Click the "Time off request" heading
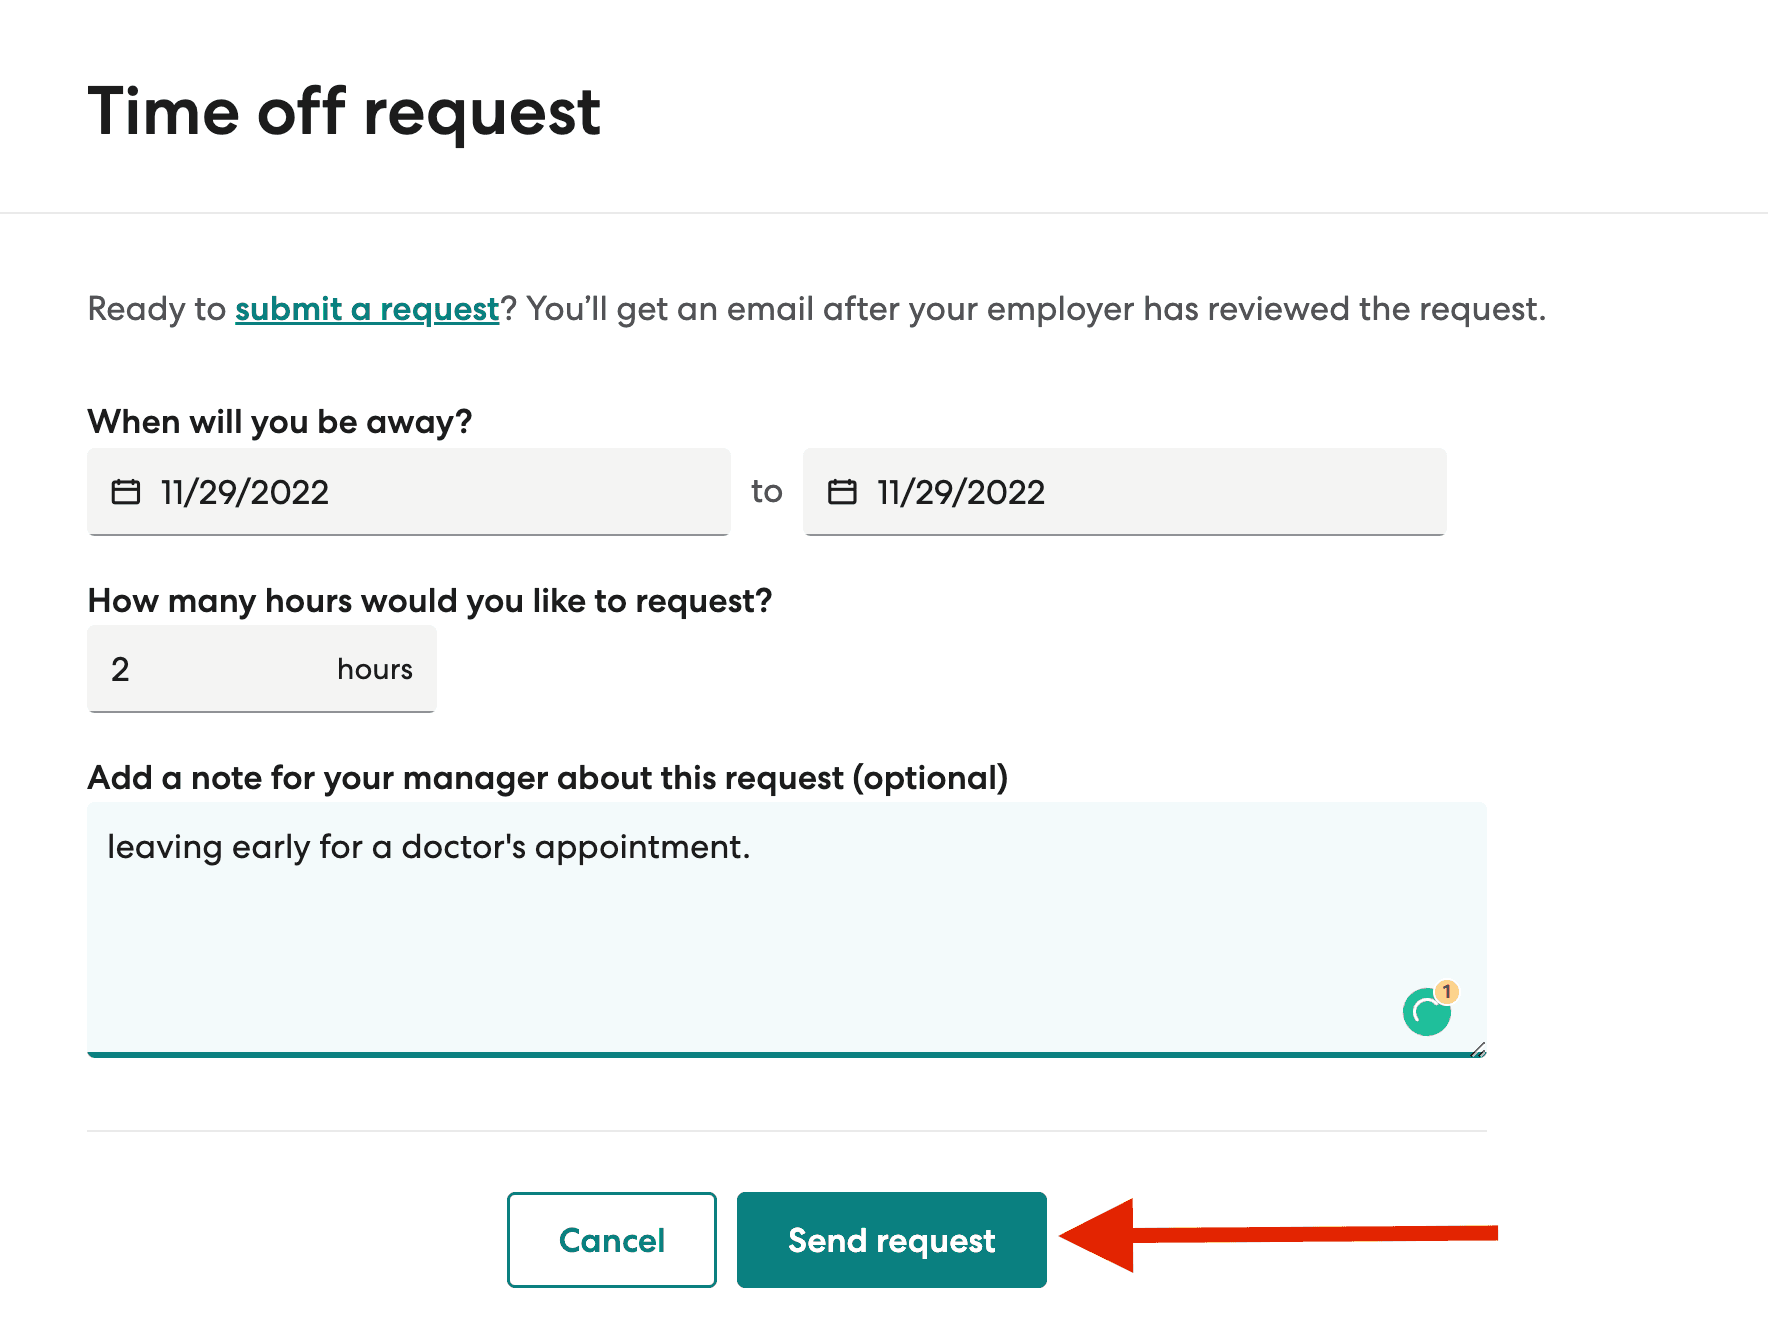The height and width of the screenshot is (1318, 1768). point(344,112)
